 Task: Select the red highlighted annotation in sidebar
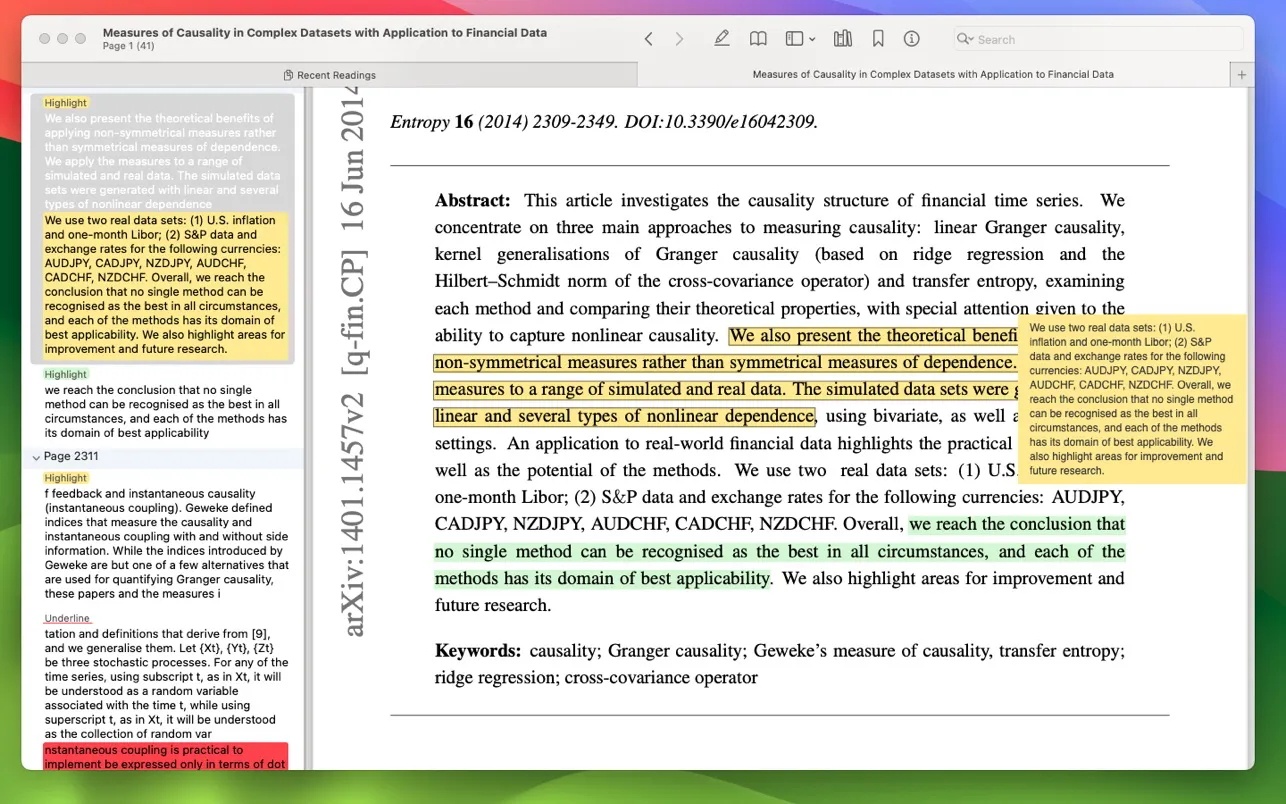pyautogui.click(x=165, y=757)
